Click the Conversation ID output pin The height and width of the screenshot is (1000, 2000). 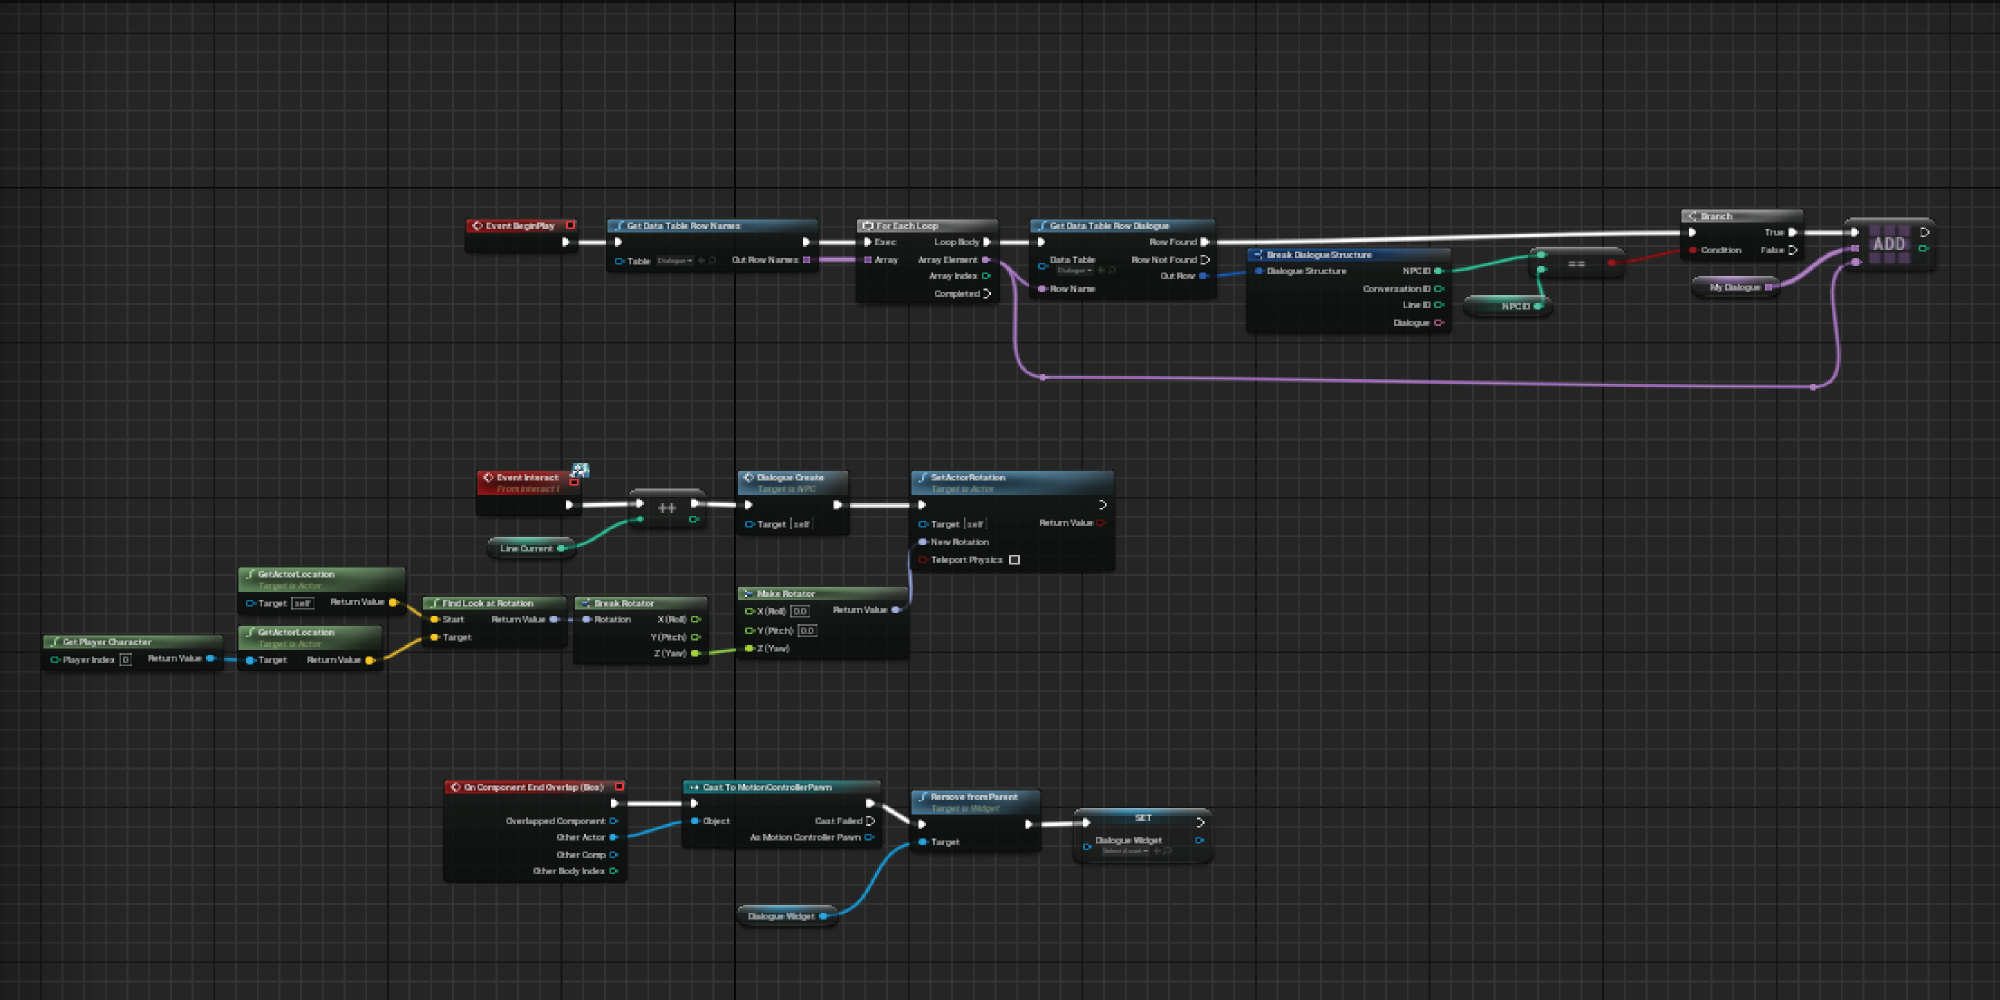pyautogui.click(x=1439, y=289)
